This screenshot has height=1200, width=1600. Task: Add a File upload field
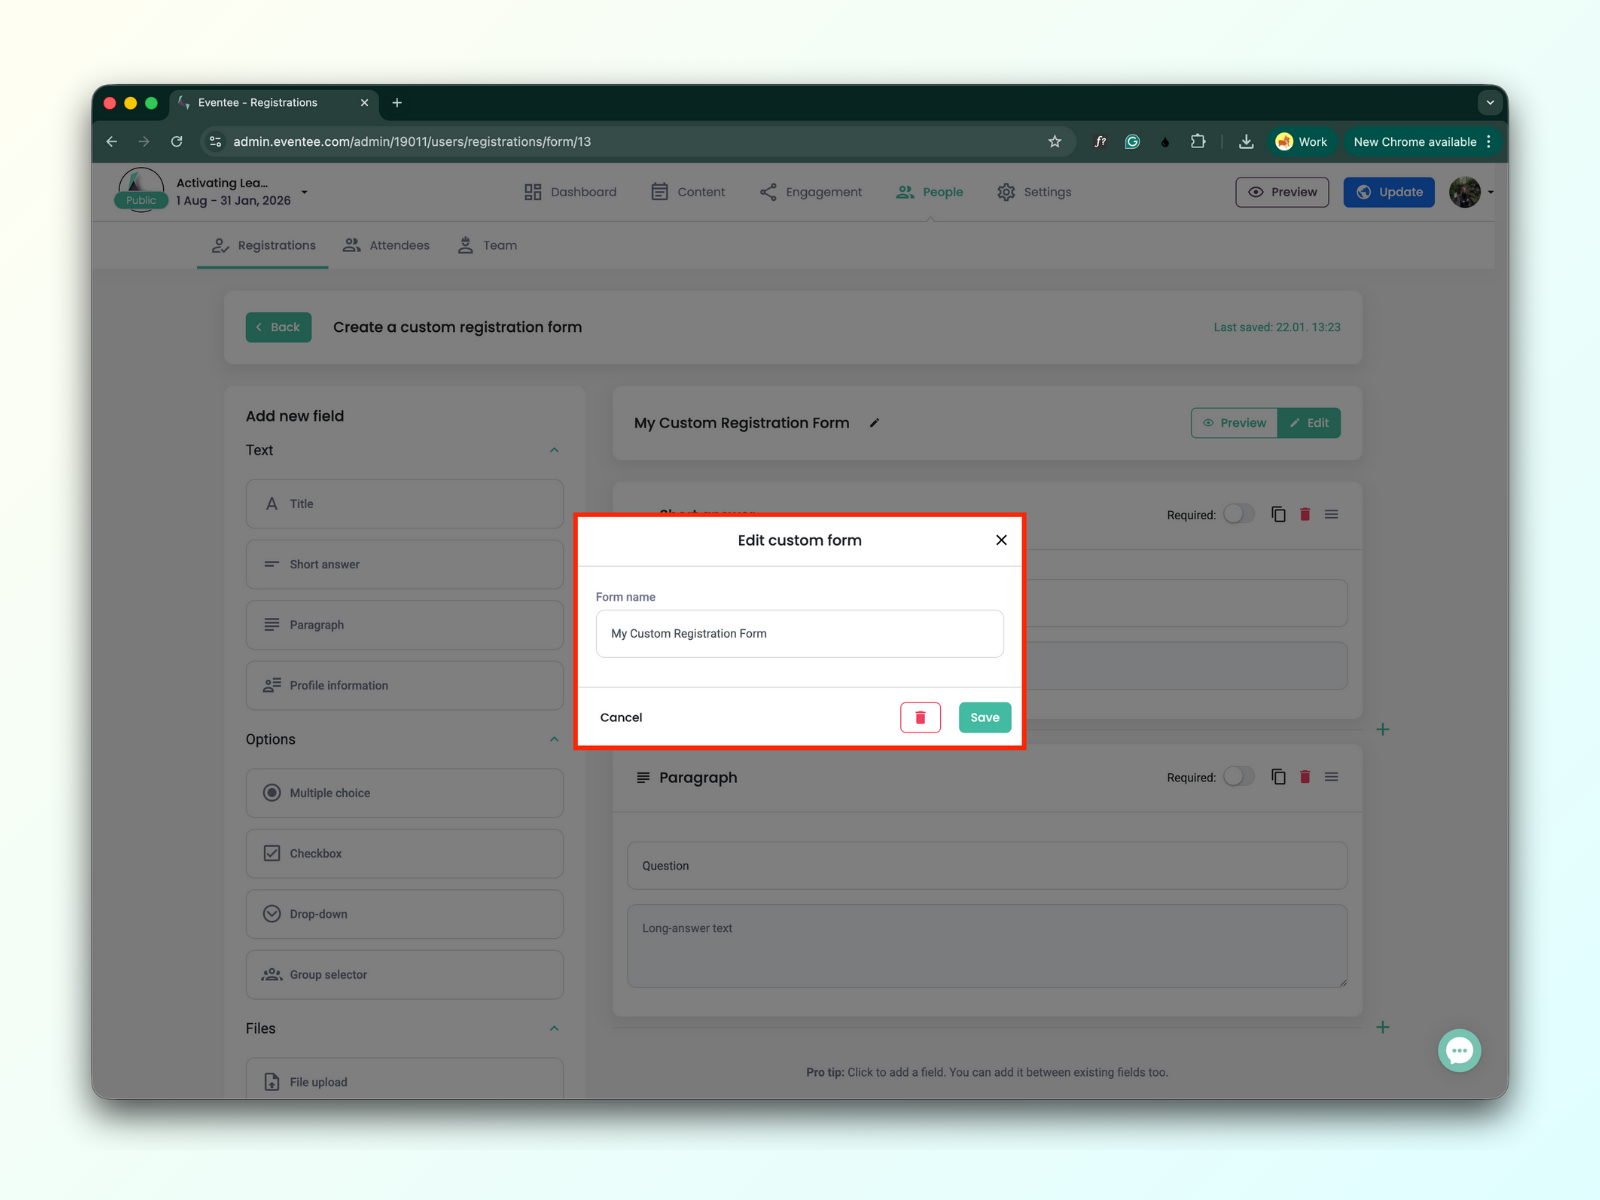(x=405, y=1080)
